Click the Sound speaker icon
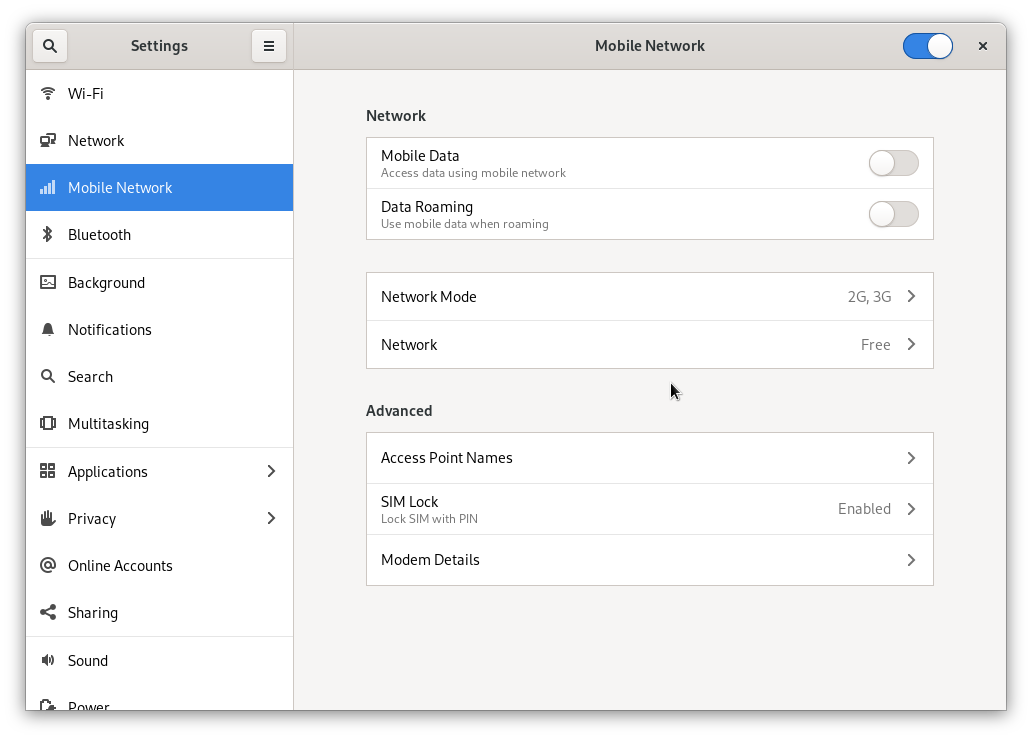Image resolution: width=1032 pixels, height=739 pixels. pyautogui.click(x=47, y=661)
